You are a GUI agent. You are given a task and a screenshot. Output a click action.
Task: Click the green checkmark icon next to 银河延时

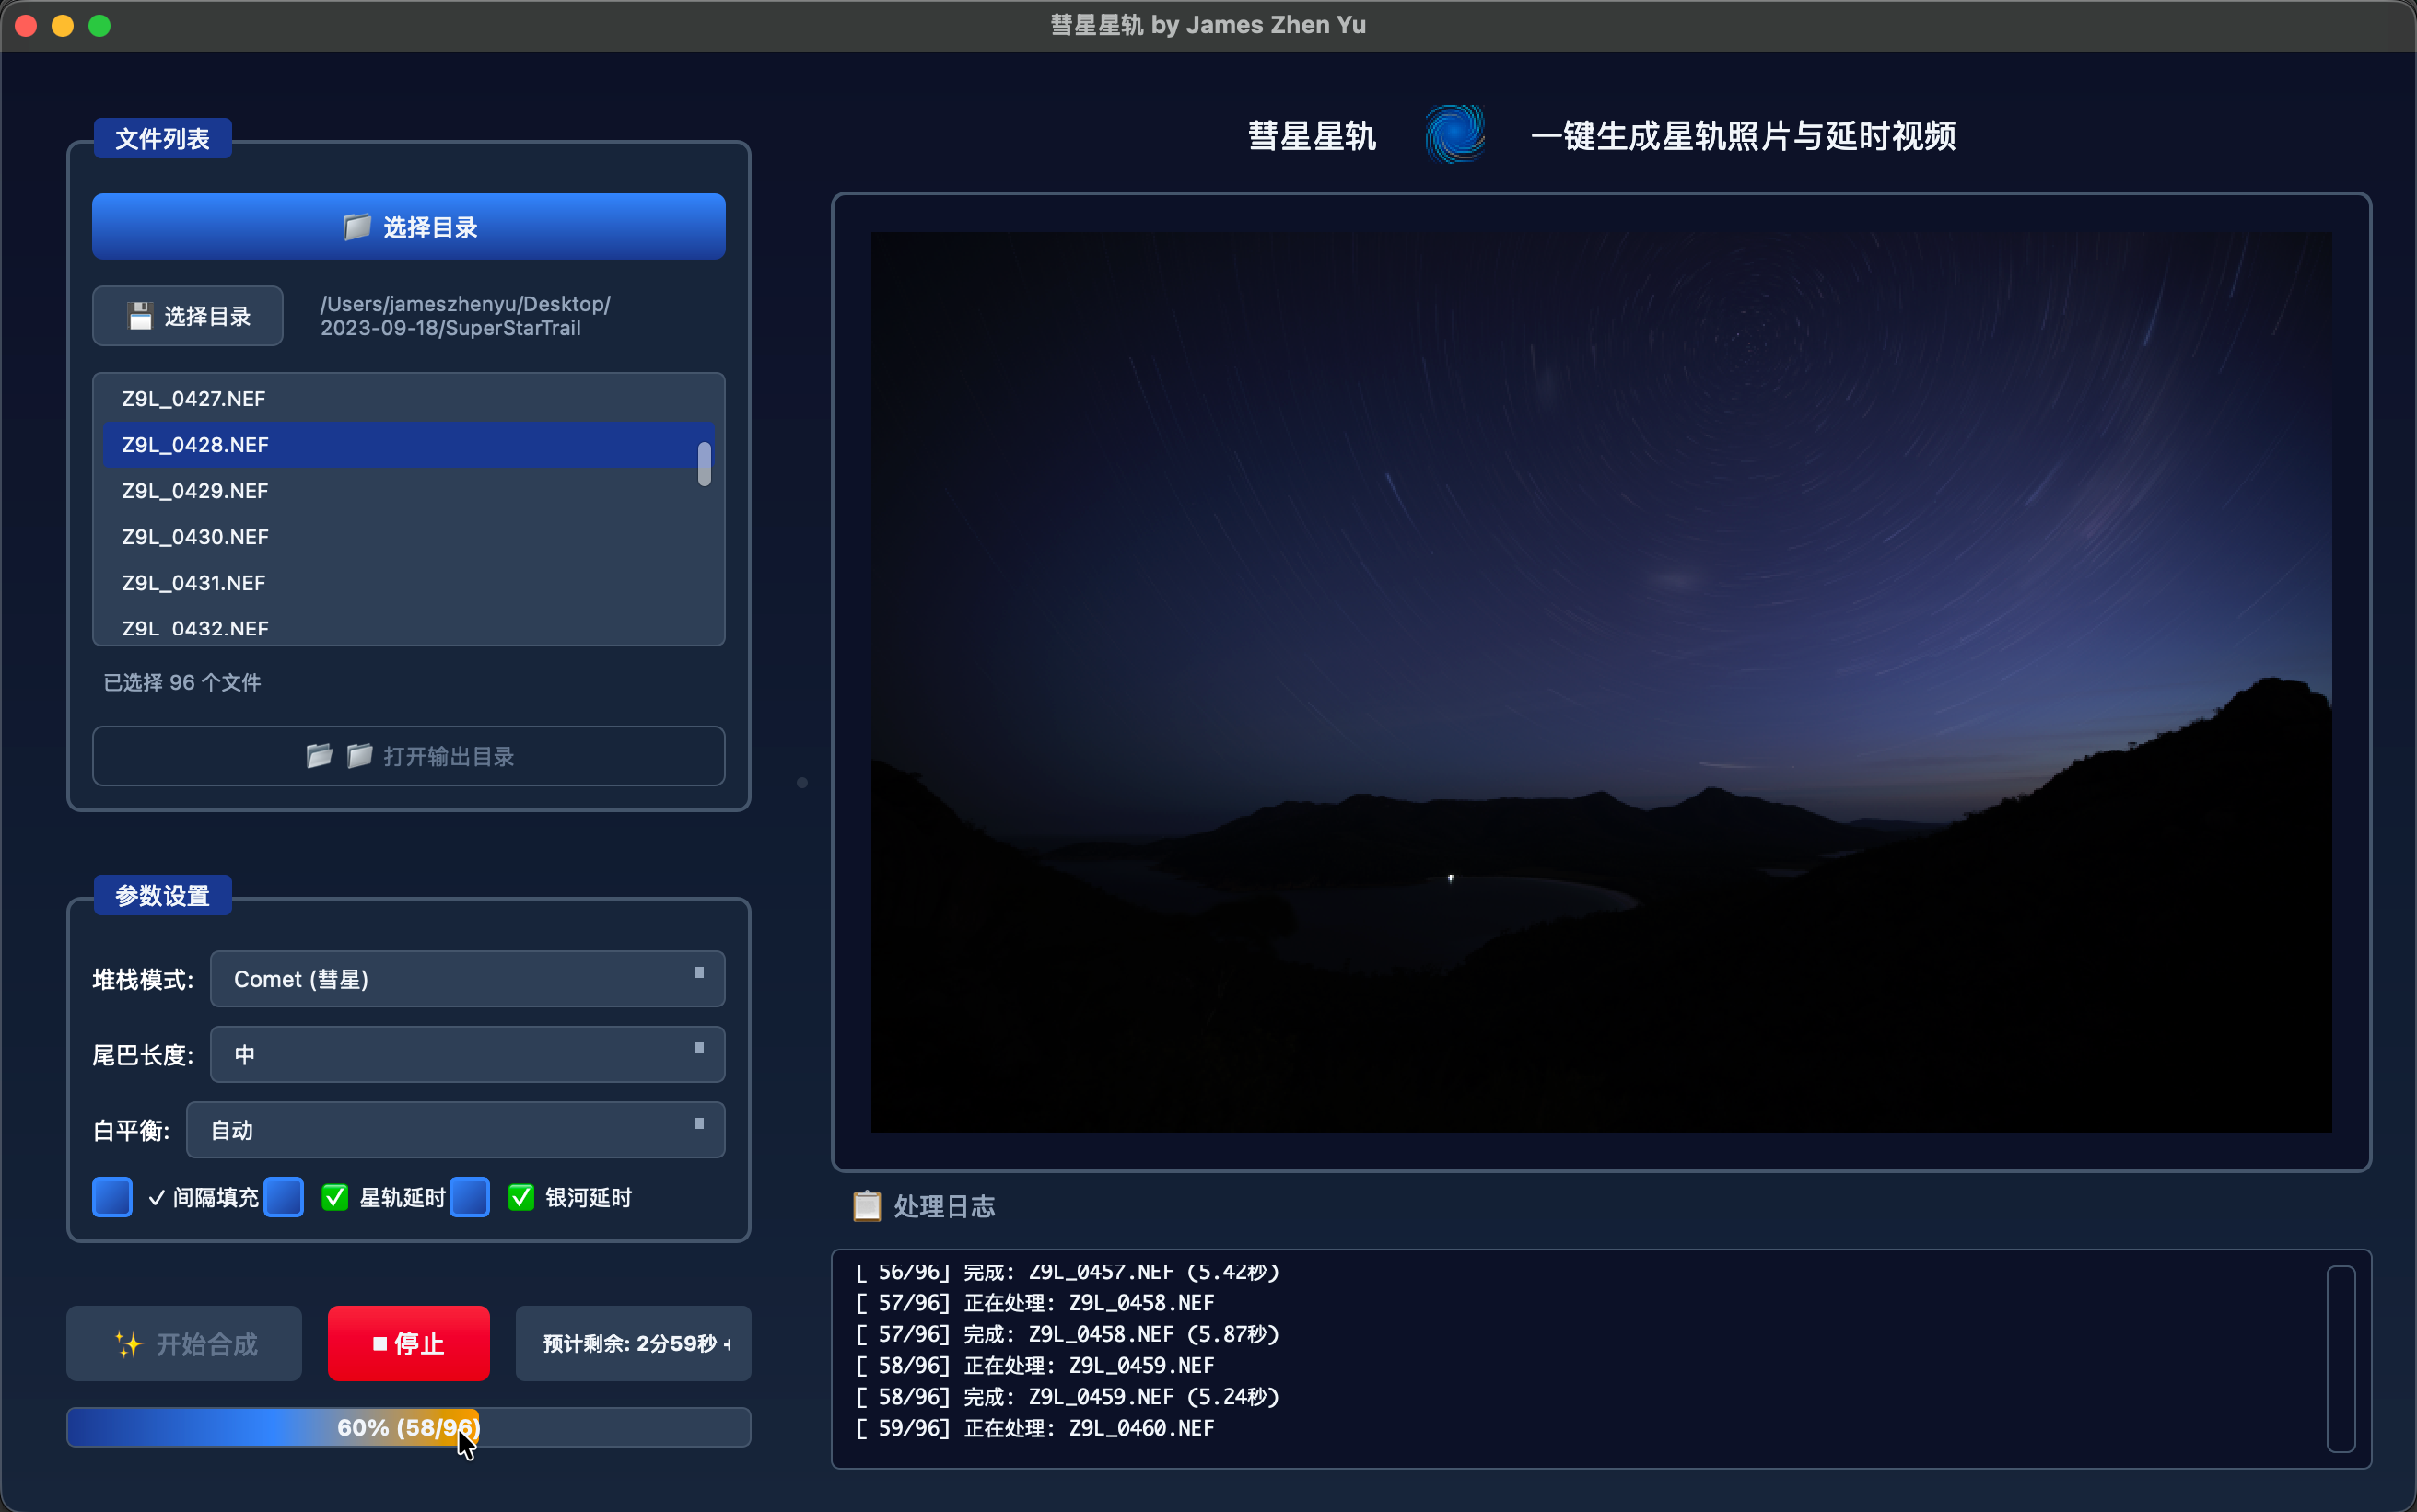coord(521,1197)
